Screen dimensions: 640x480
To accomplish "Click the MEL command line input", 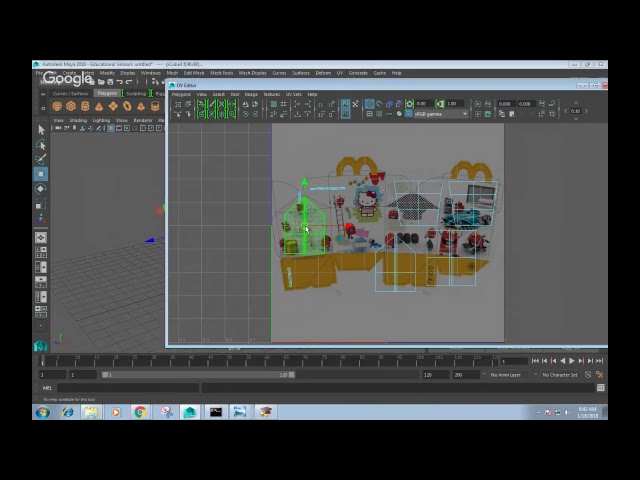I will click(x=129, y=388).
